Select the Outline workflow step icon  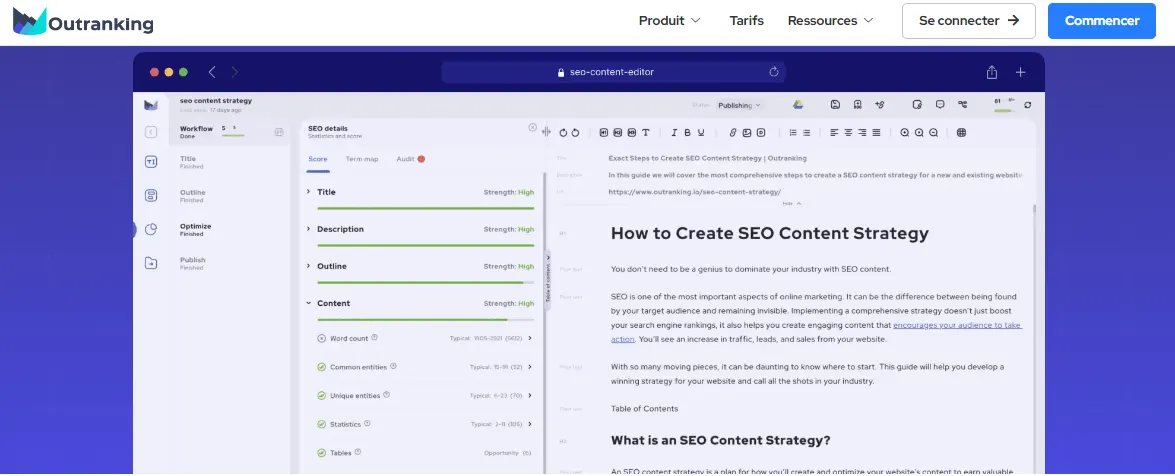point(151,196)
